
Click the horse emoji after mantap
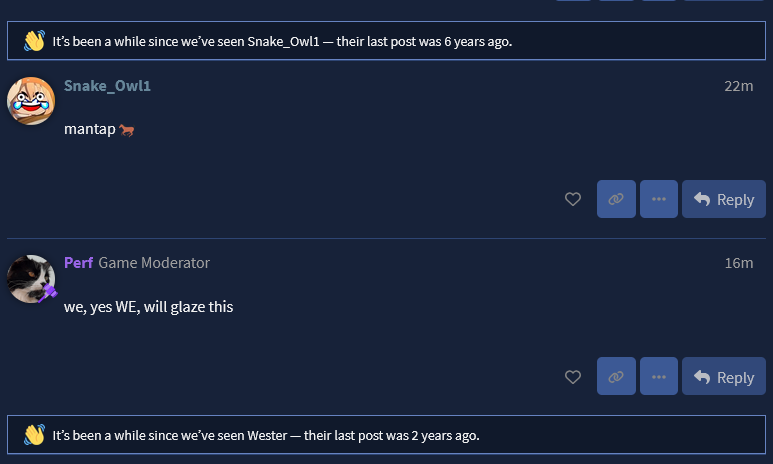click(127, 130)
